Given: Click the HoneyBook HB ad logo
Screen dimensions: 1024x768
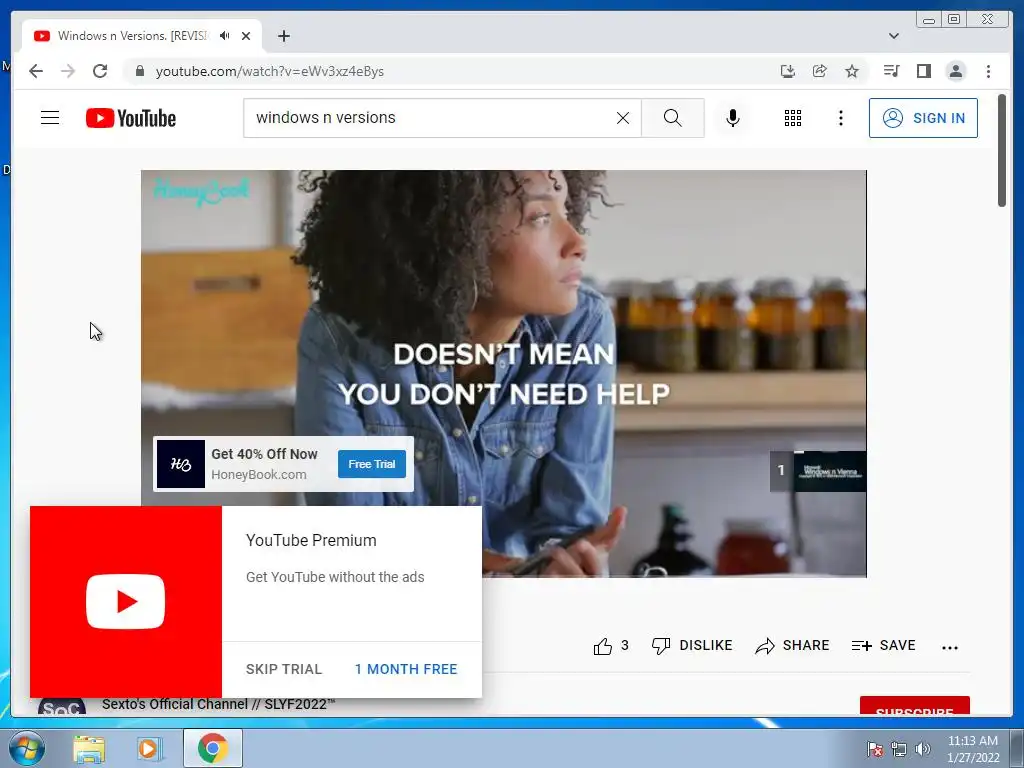Looking at the screenshot, I should 181,464.
